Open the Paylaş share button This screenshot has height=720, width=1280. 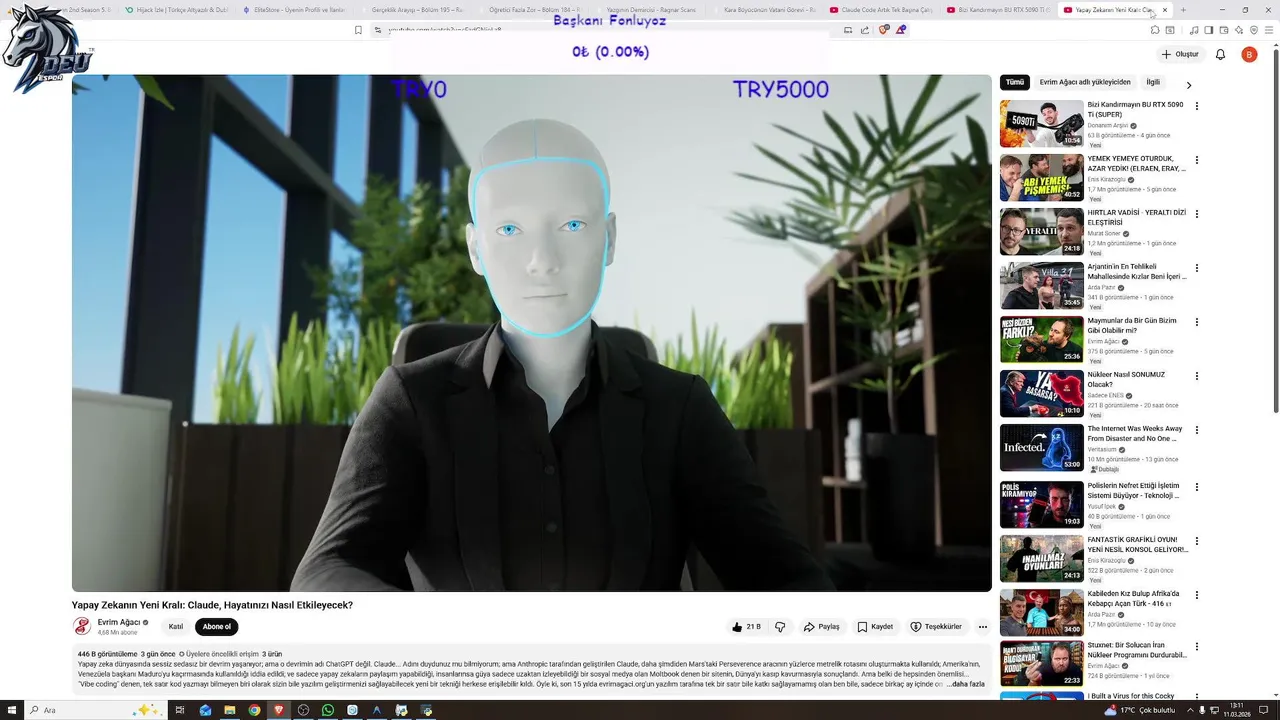click(x=821, y=627)
